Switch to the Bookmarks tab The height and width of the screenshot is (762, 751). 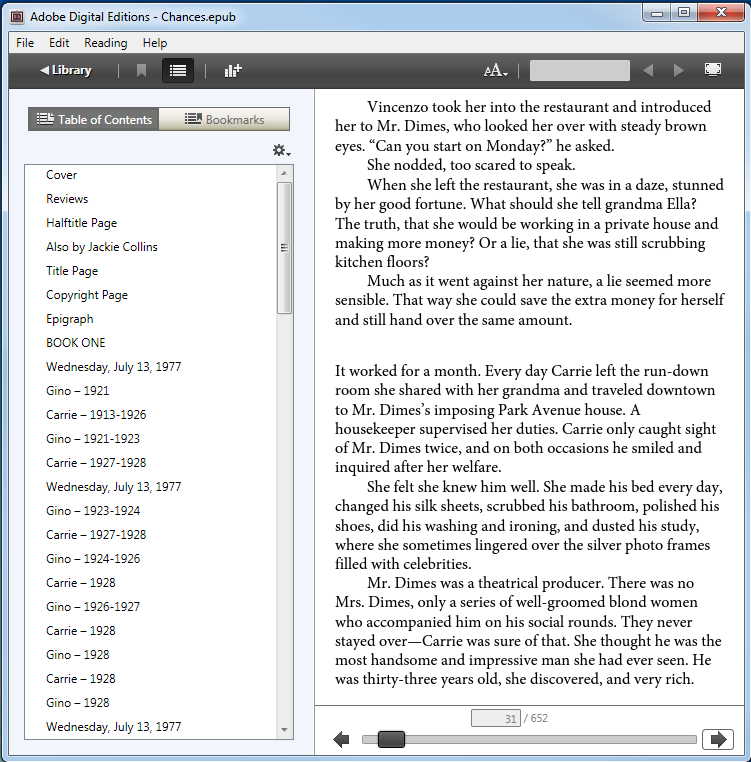[225, 120]
